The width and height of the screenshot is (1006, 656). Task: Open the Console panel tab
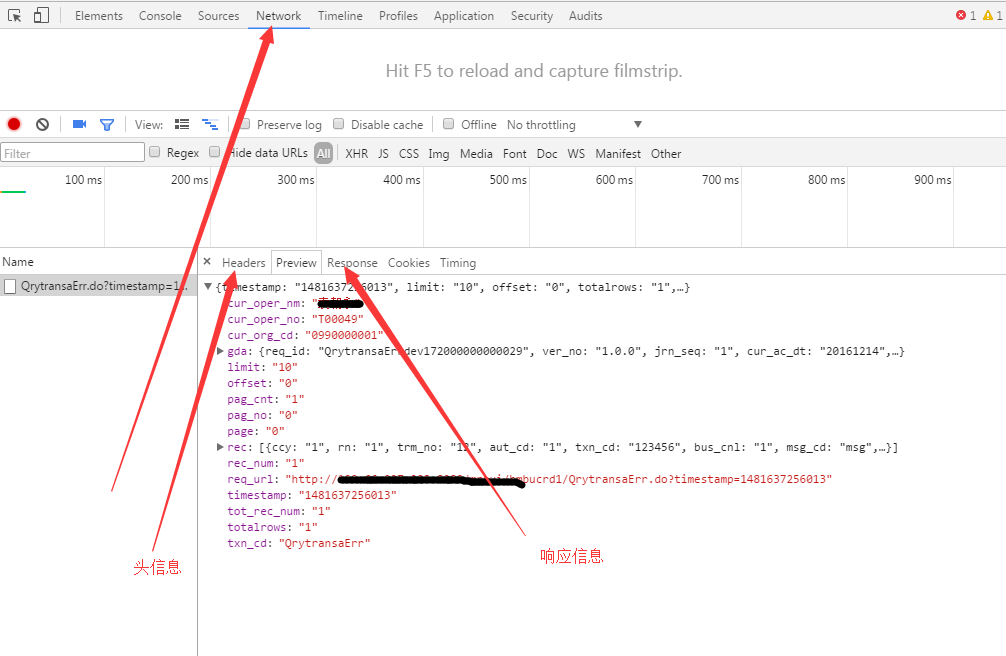160,16
